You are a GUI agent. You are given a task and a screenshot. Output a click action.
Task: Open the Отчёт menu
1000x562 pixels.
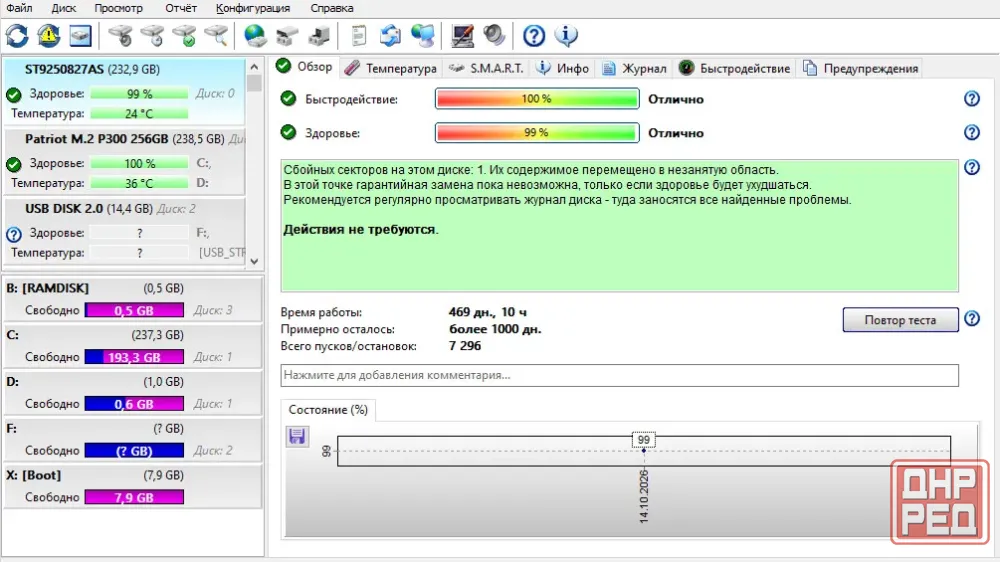tap(180, 8)
